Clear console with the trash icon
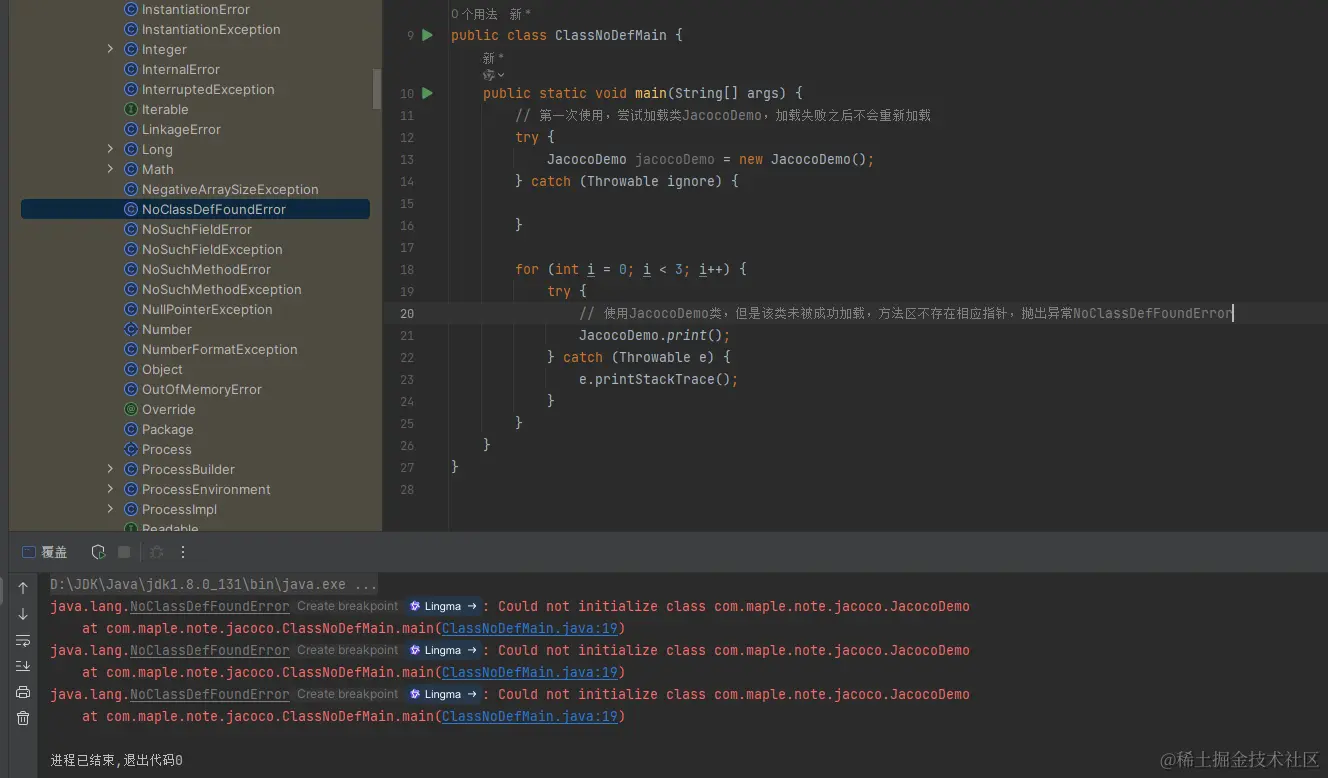The image size is (1328, 778). [23, 718]
